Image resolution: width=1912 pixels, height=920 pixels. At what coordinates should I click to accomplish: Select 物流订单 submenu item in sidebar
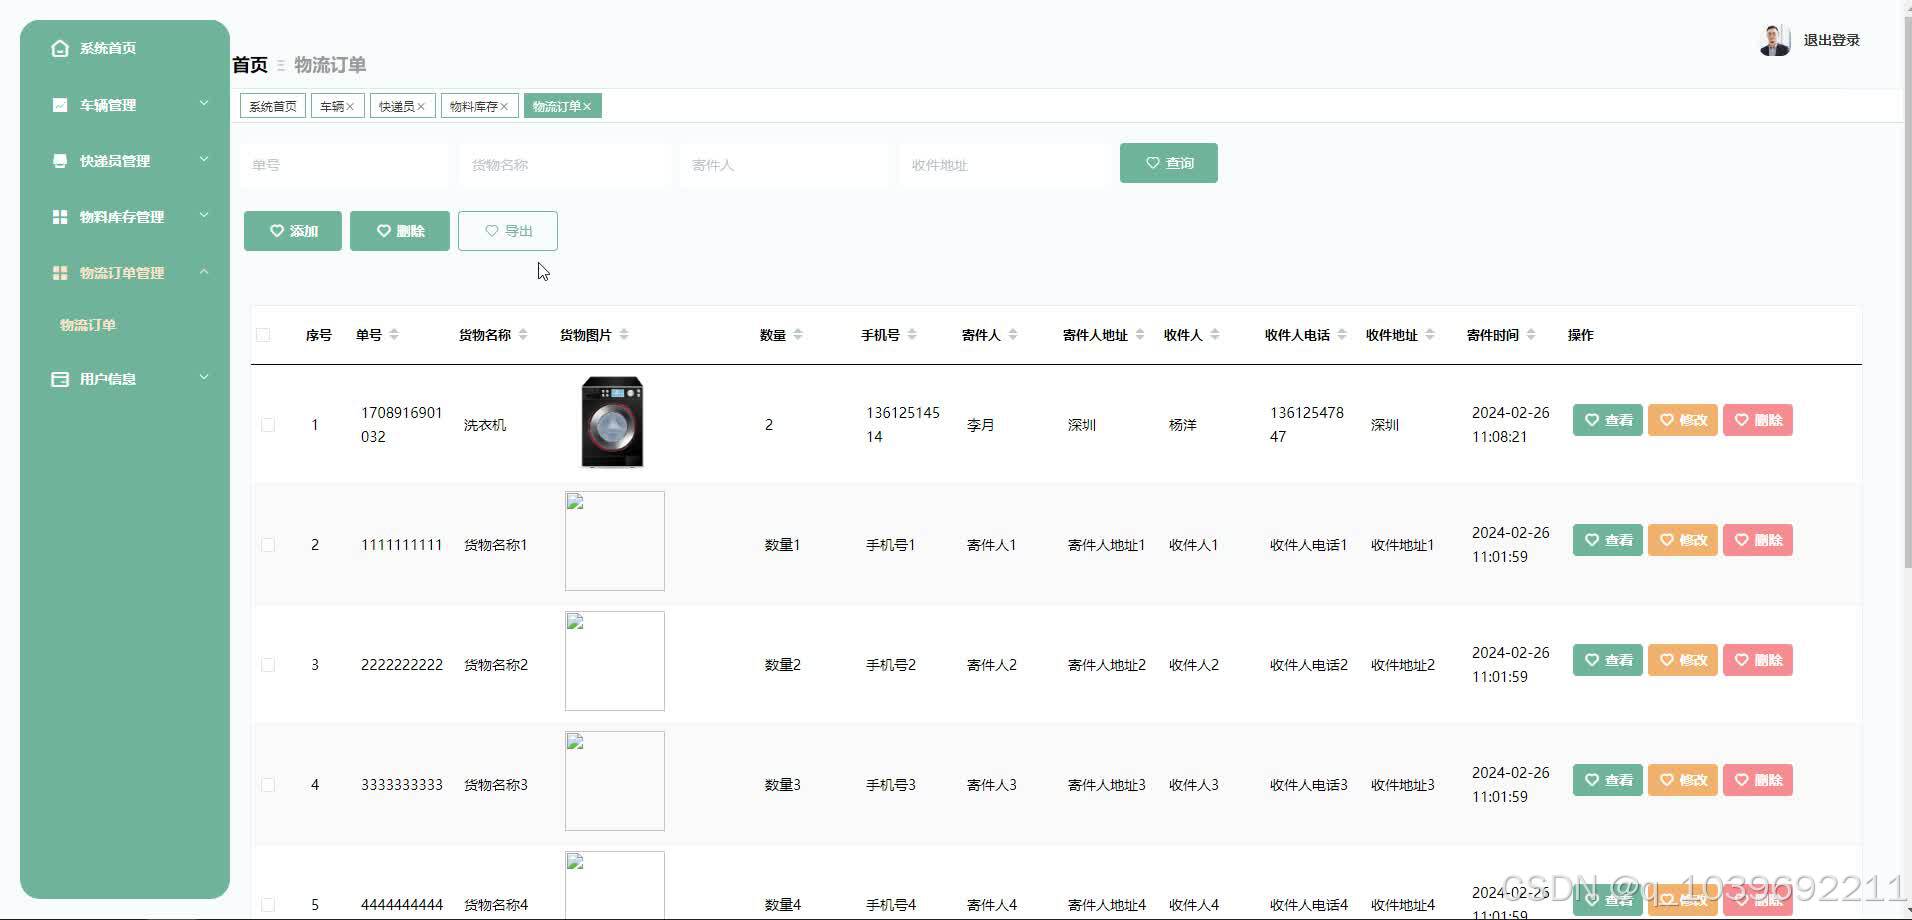[x=88, y=325]
